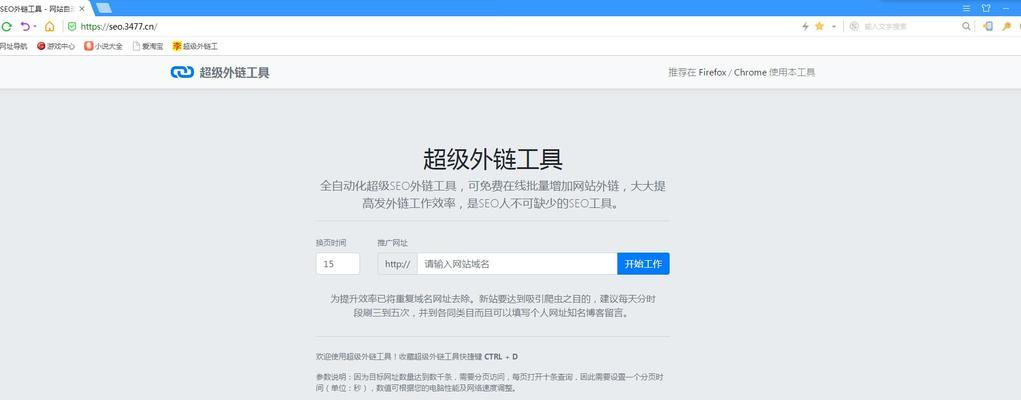Image resolution: width=1021 pixels, height=400 pixels.
Task: Open a new tab with the plus button
Action: 104,8
